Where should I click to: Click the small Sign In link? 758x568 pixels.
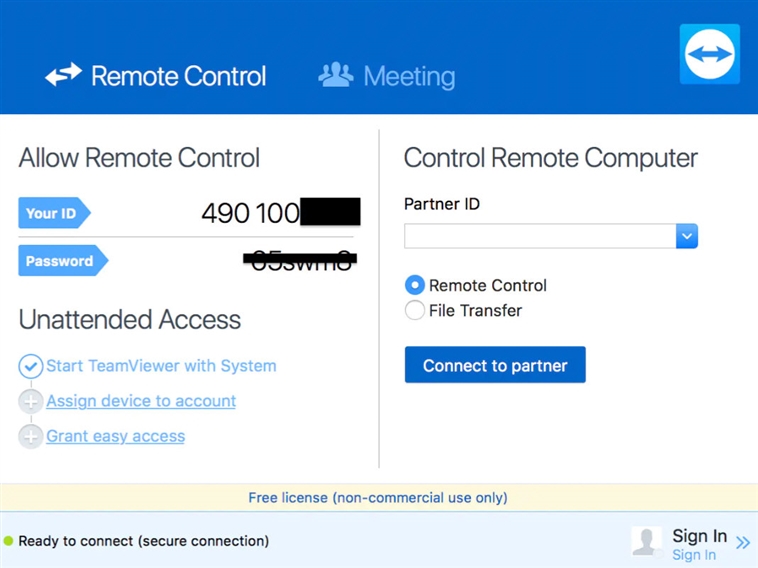coord(693,555)
